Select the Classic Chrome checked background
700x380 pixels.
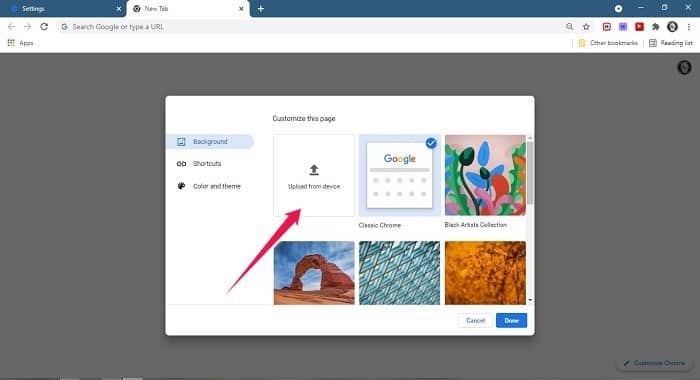click(x=400, y=175)
